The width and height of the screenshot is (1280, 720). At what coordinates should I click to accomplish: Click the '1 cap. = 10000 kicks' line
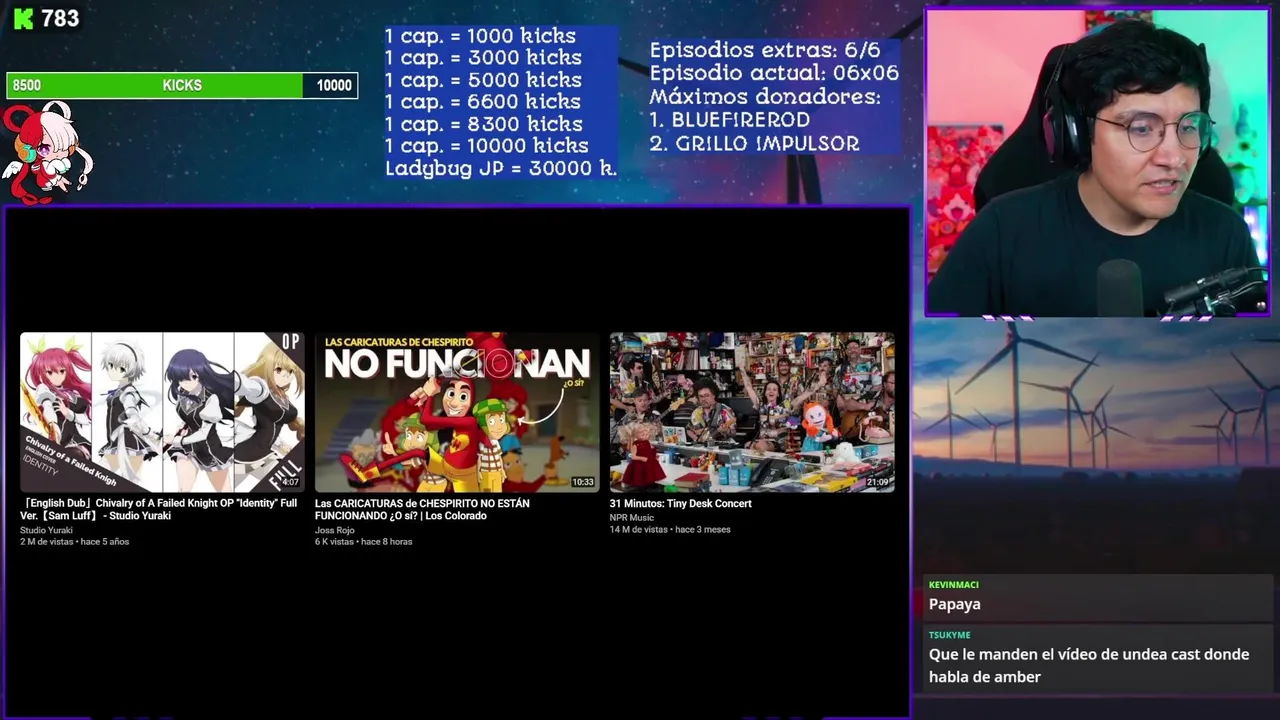point(487,146)
